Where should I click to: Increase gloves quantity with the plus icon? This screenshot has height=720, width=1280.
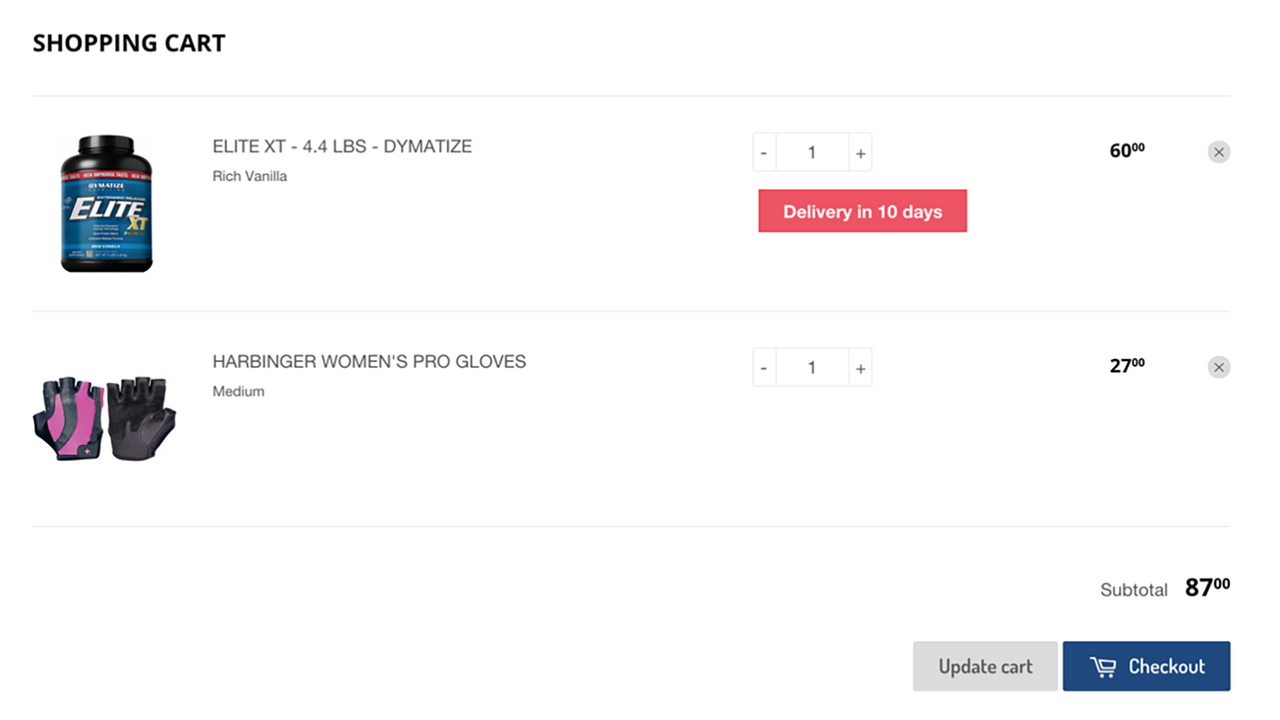tap(860, 367)
